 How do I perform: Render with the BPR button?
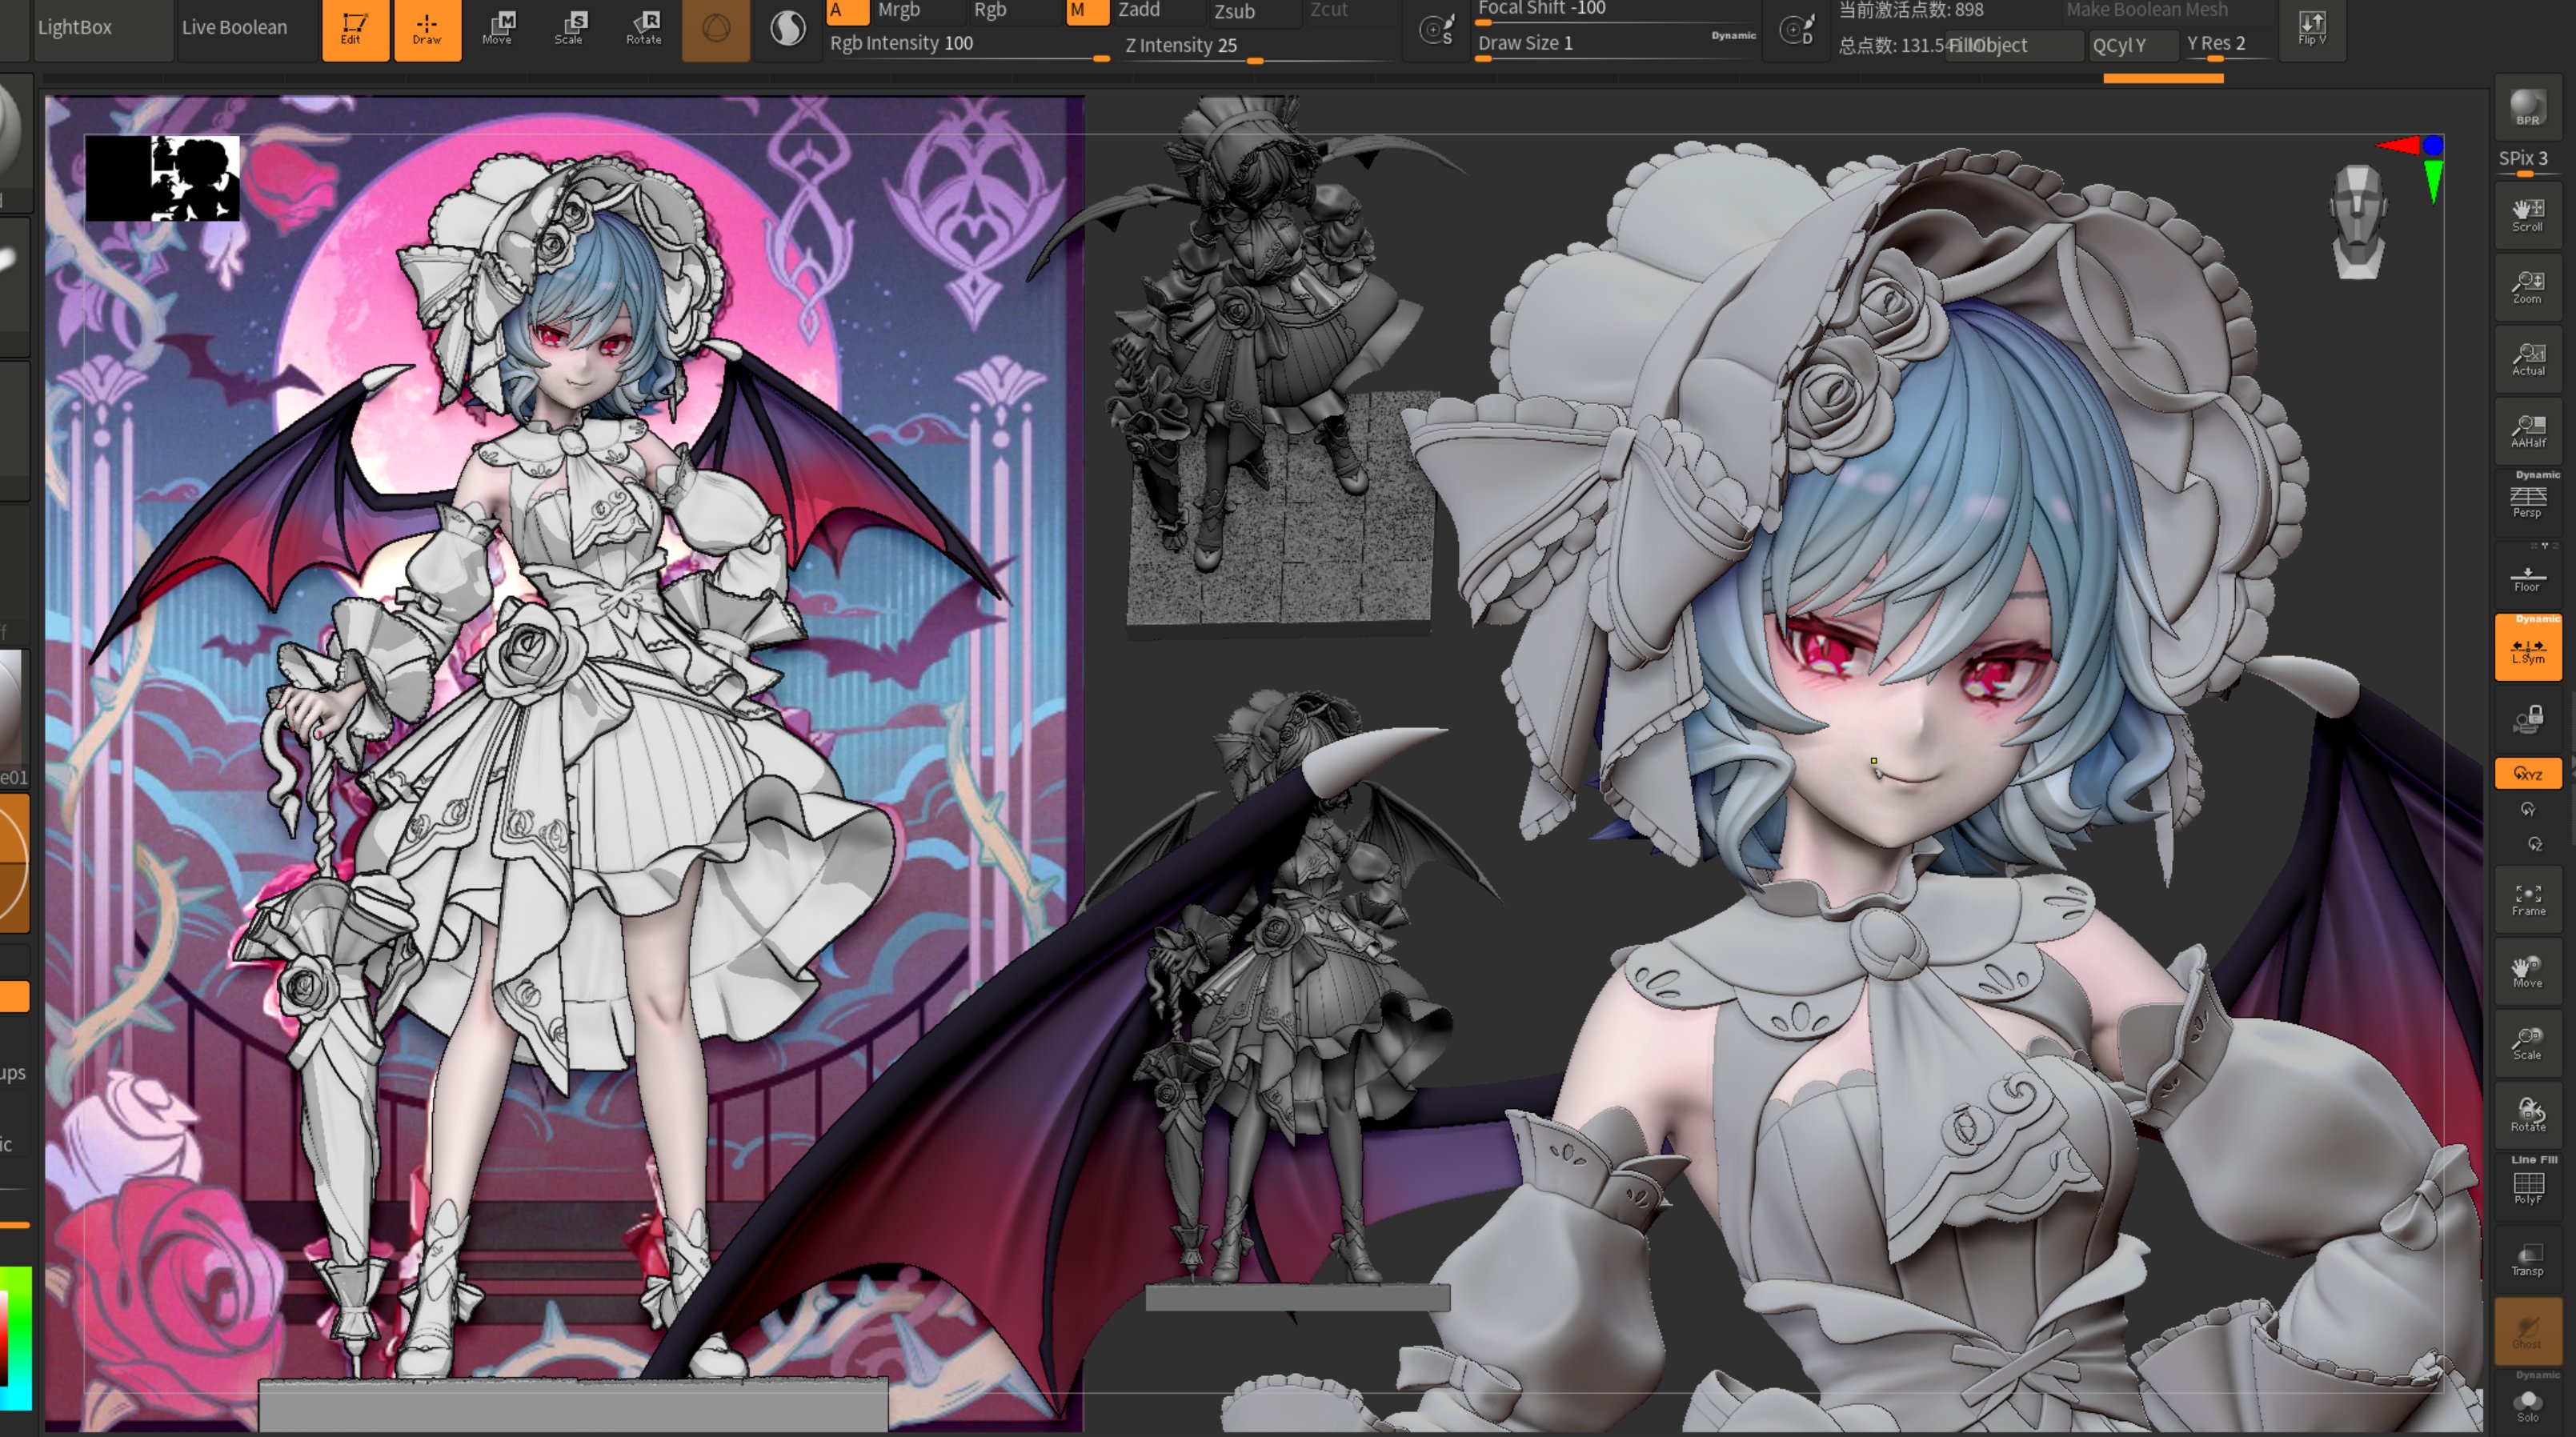(x=2527, y=108)
